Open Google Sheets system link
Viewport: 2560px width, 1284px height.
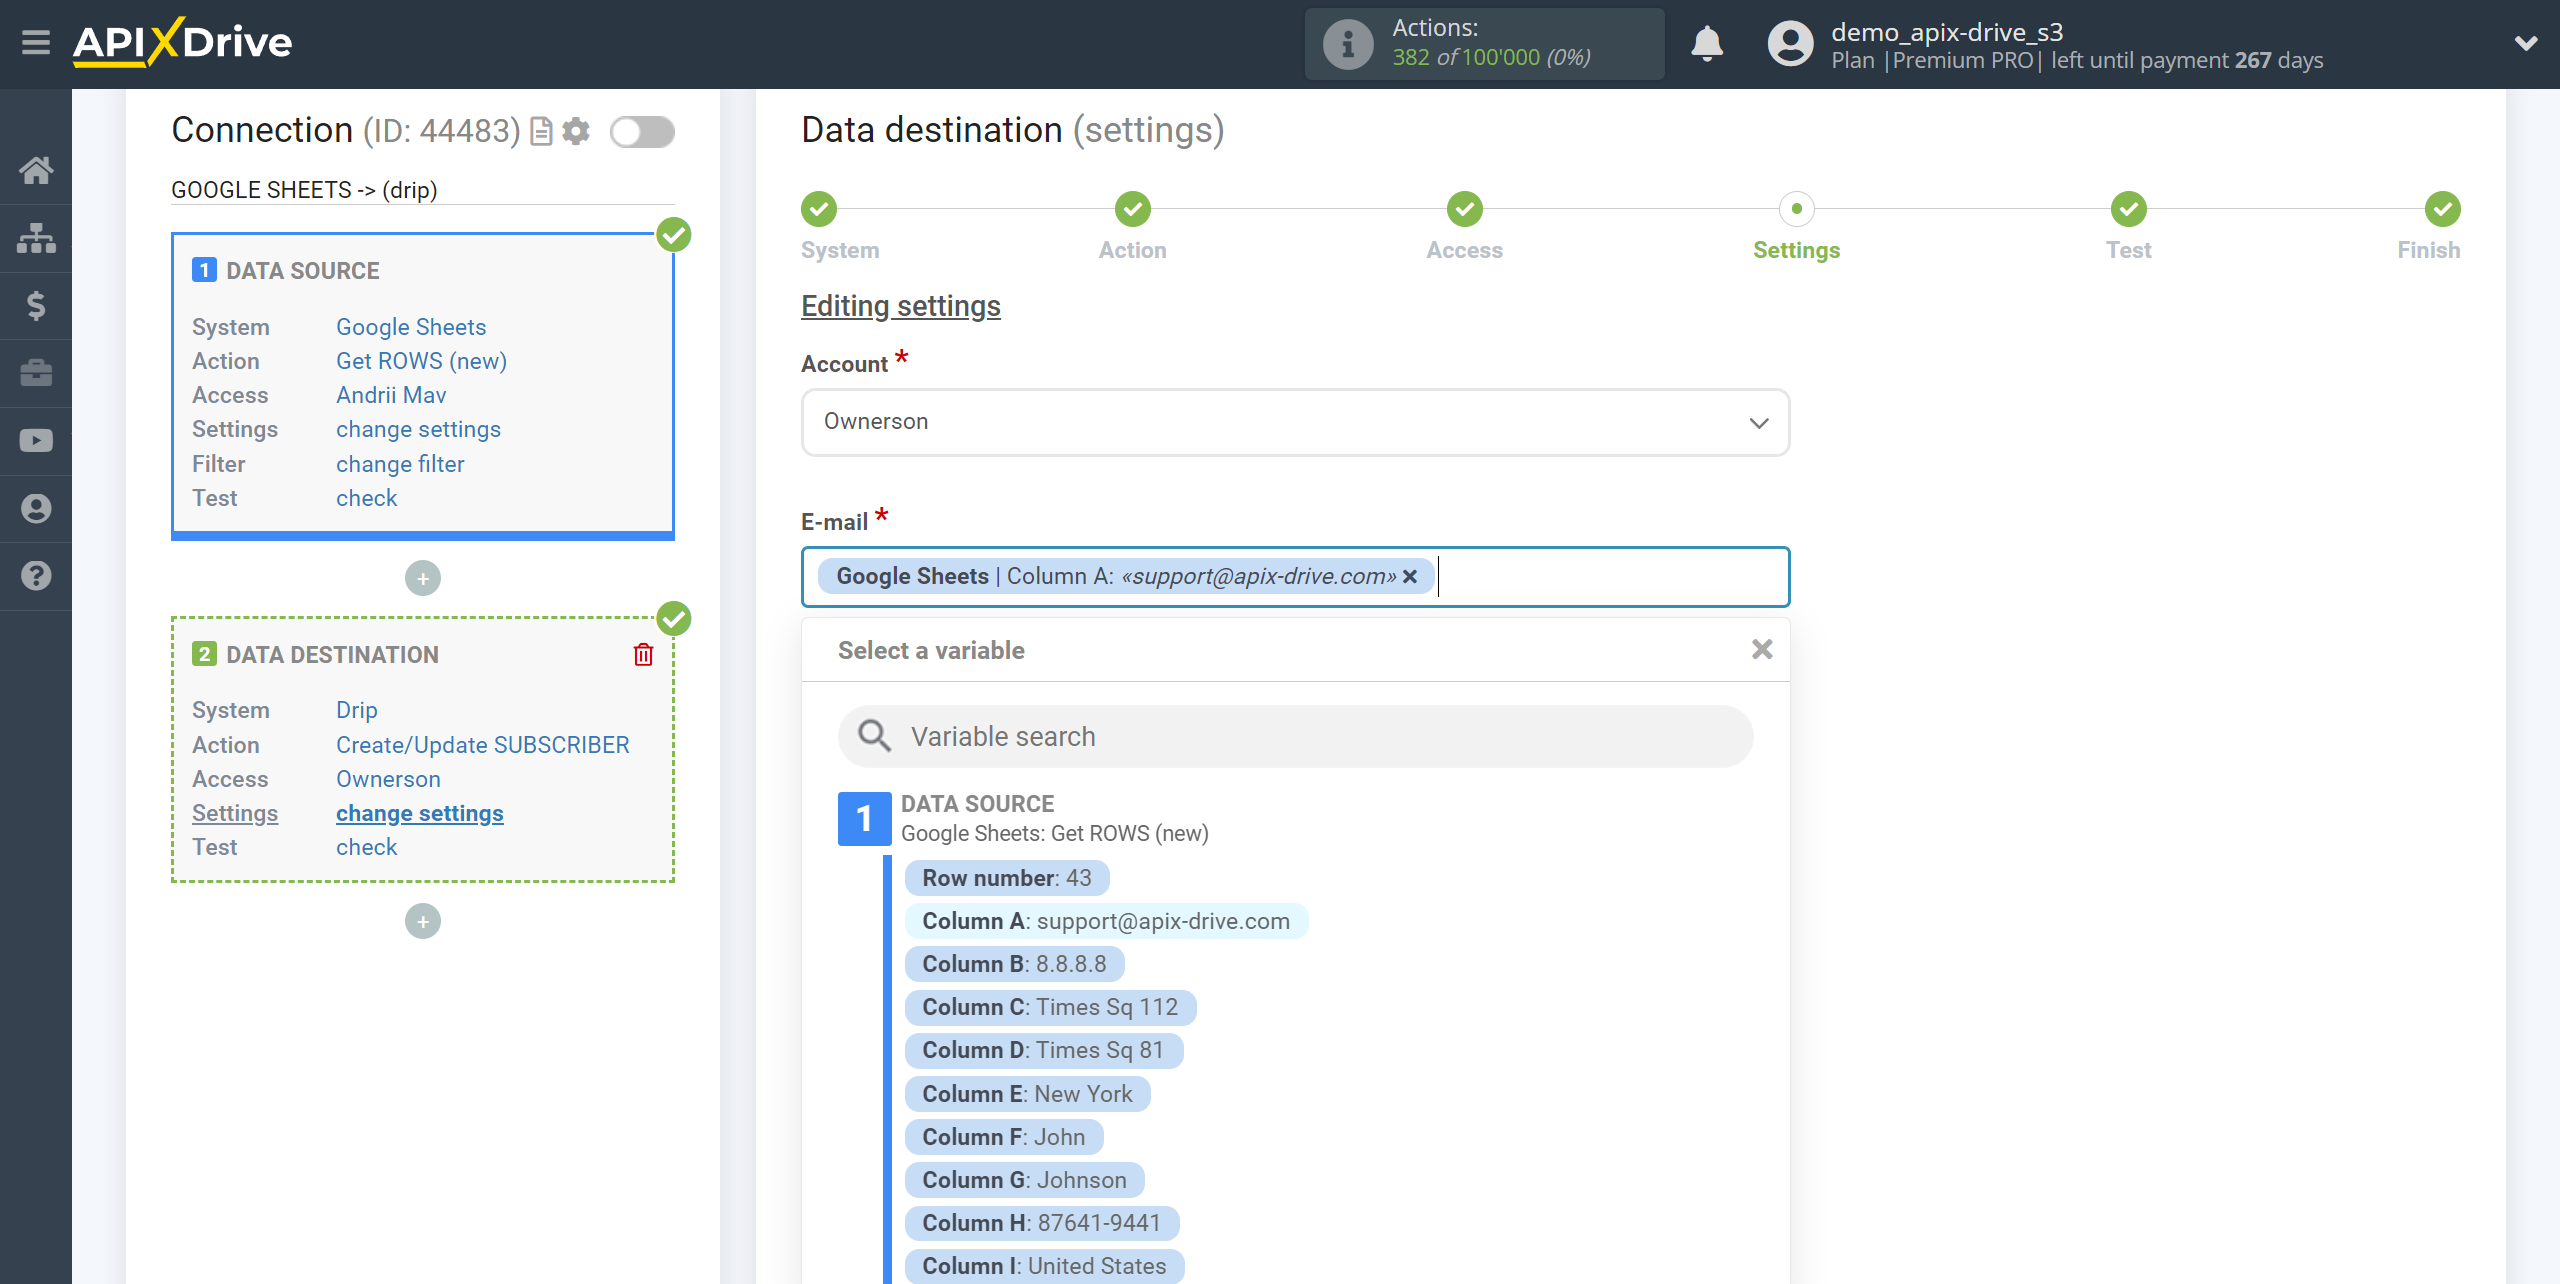click(411, 327)
